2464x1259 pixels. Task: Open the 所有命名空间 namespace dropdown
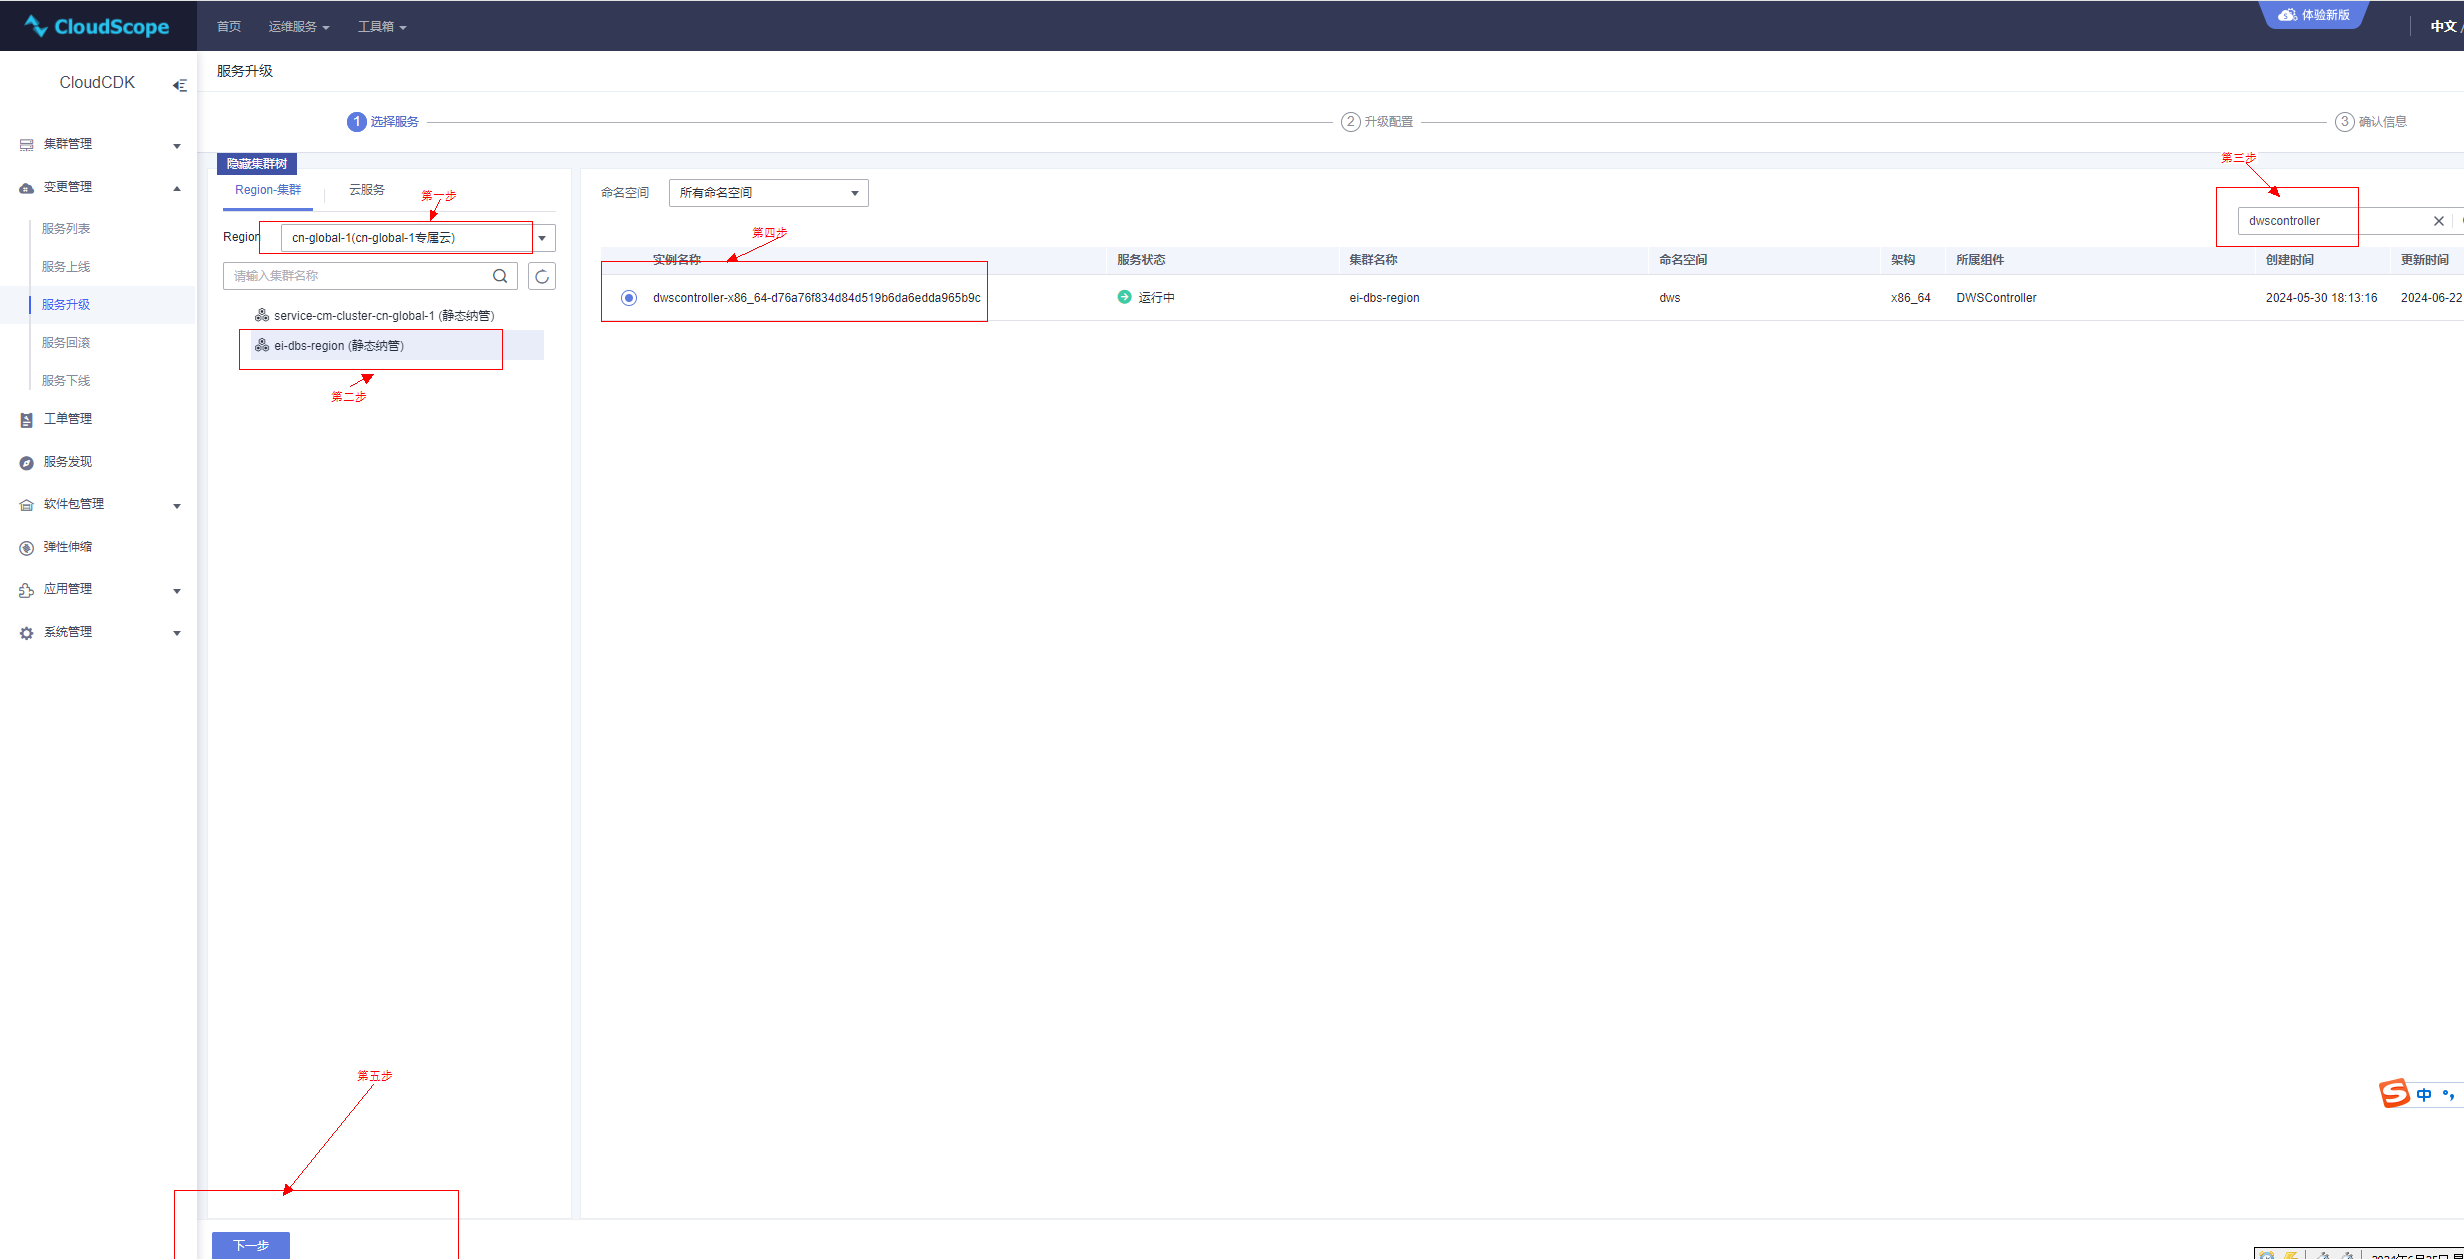(768, 193)
